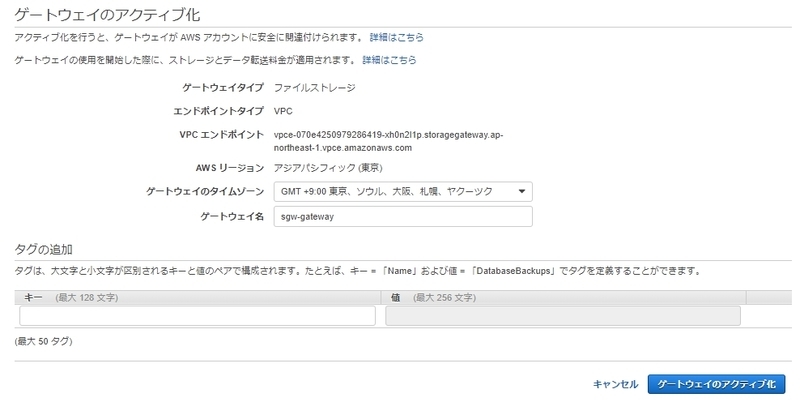Click the ゲートウェイタイプ label
Screen dimensions: 800x402
223,88
